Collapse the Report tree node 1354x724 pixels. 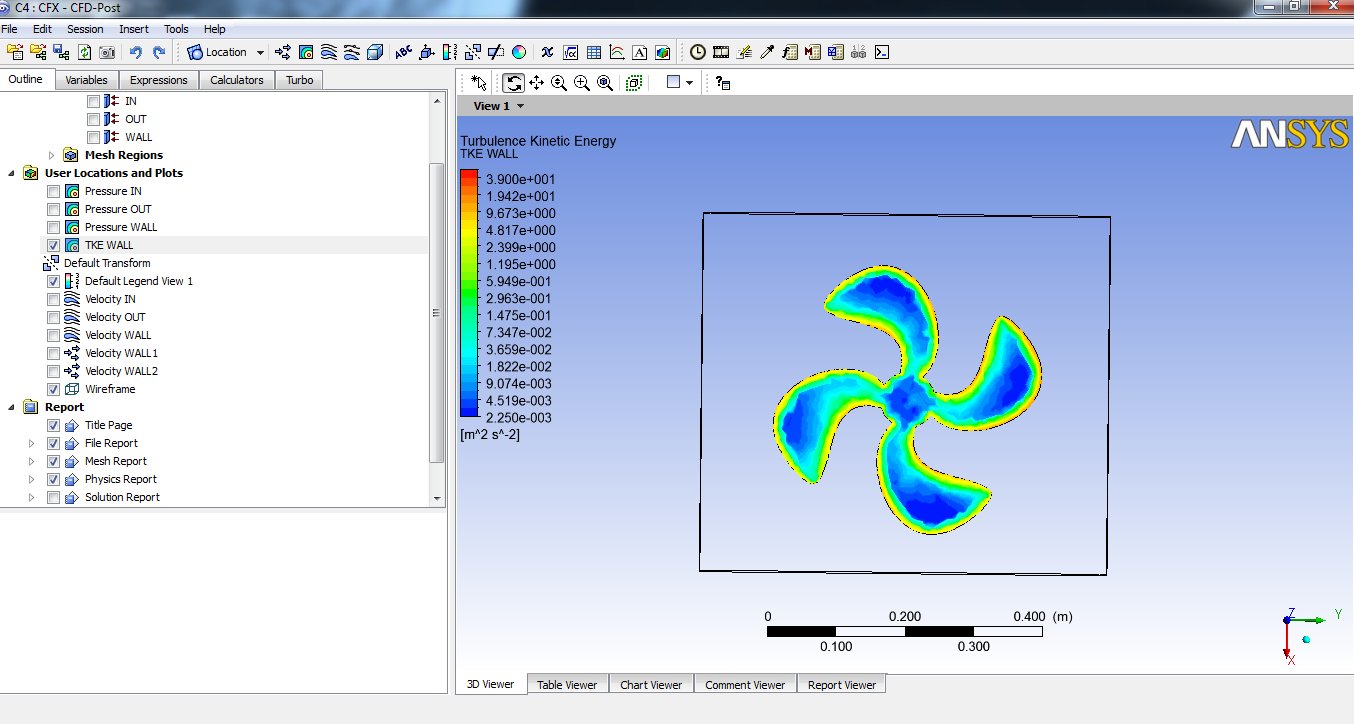(x=12, y=407)
